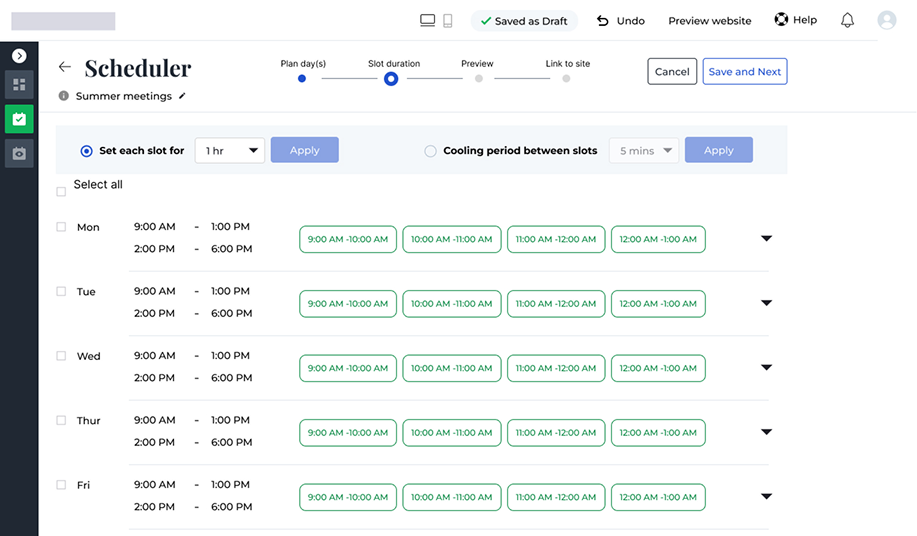Viewport: 917px width, 536px height.
Task: Open the camera icon in the sidebar
Action: point(19,153)
